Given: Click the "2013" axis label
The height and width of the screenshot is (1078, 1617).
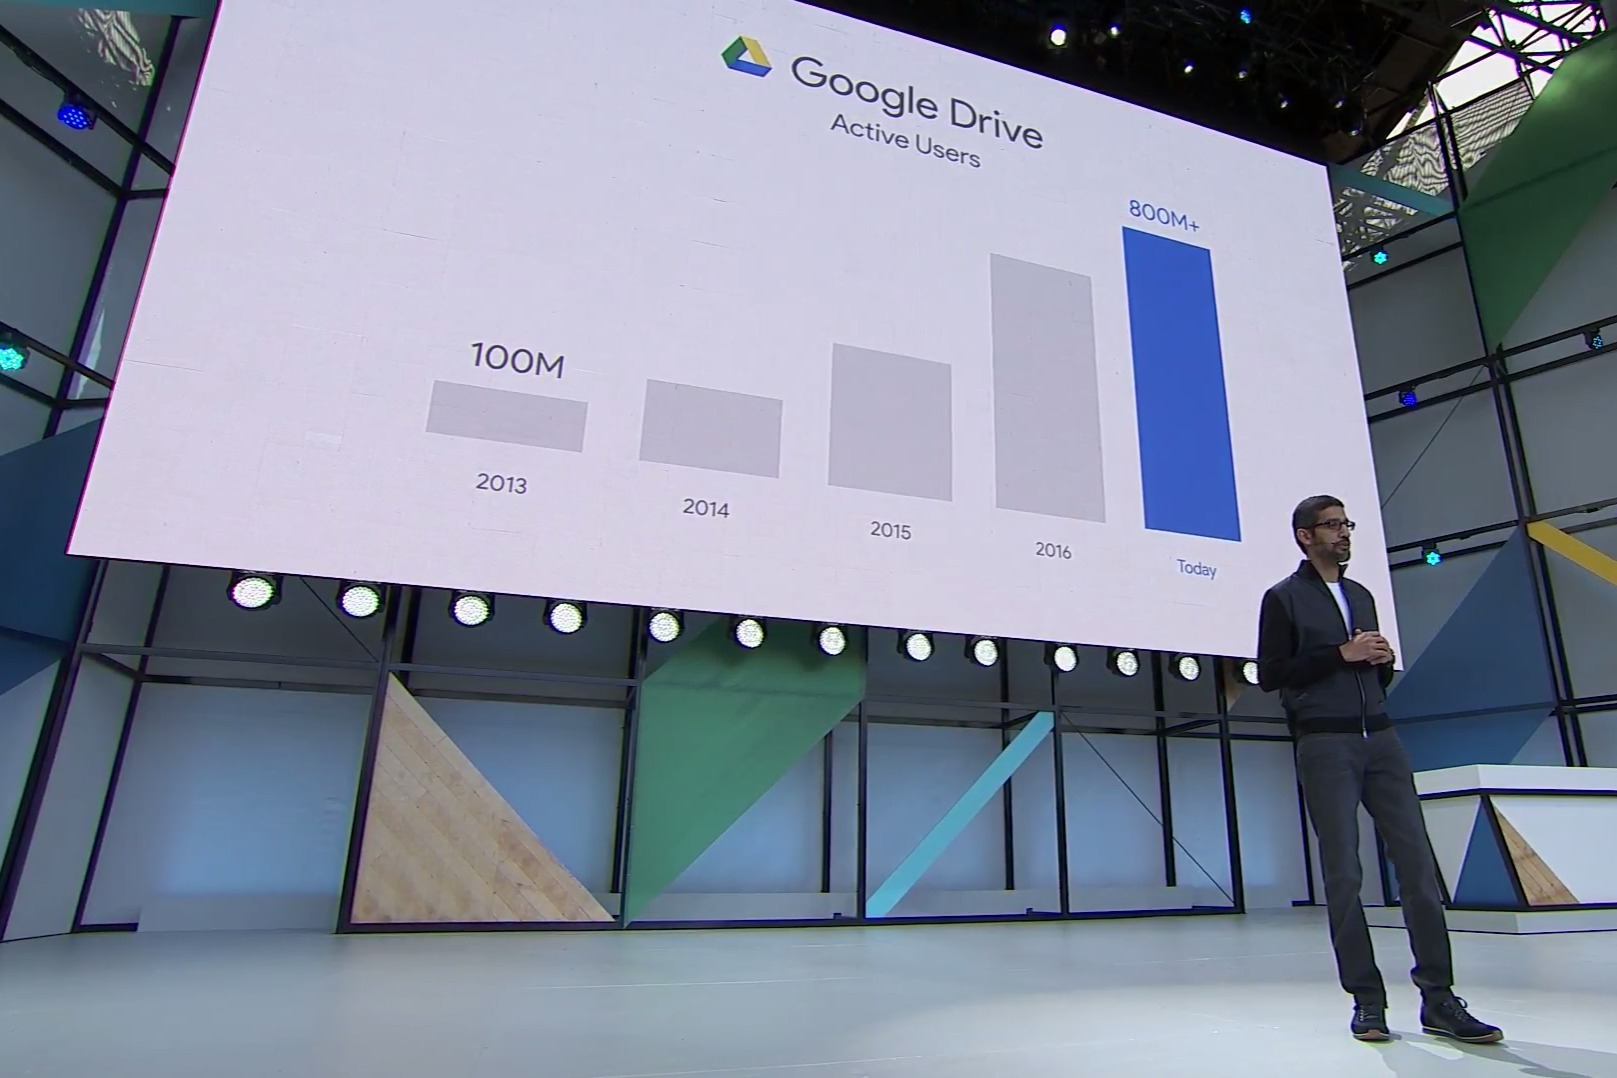Looking at the screenshot, I should pyautogui.click(x=501, y=483).
